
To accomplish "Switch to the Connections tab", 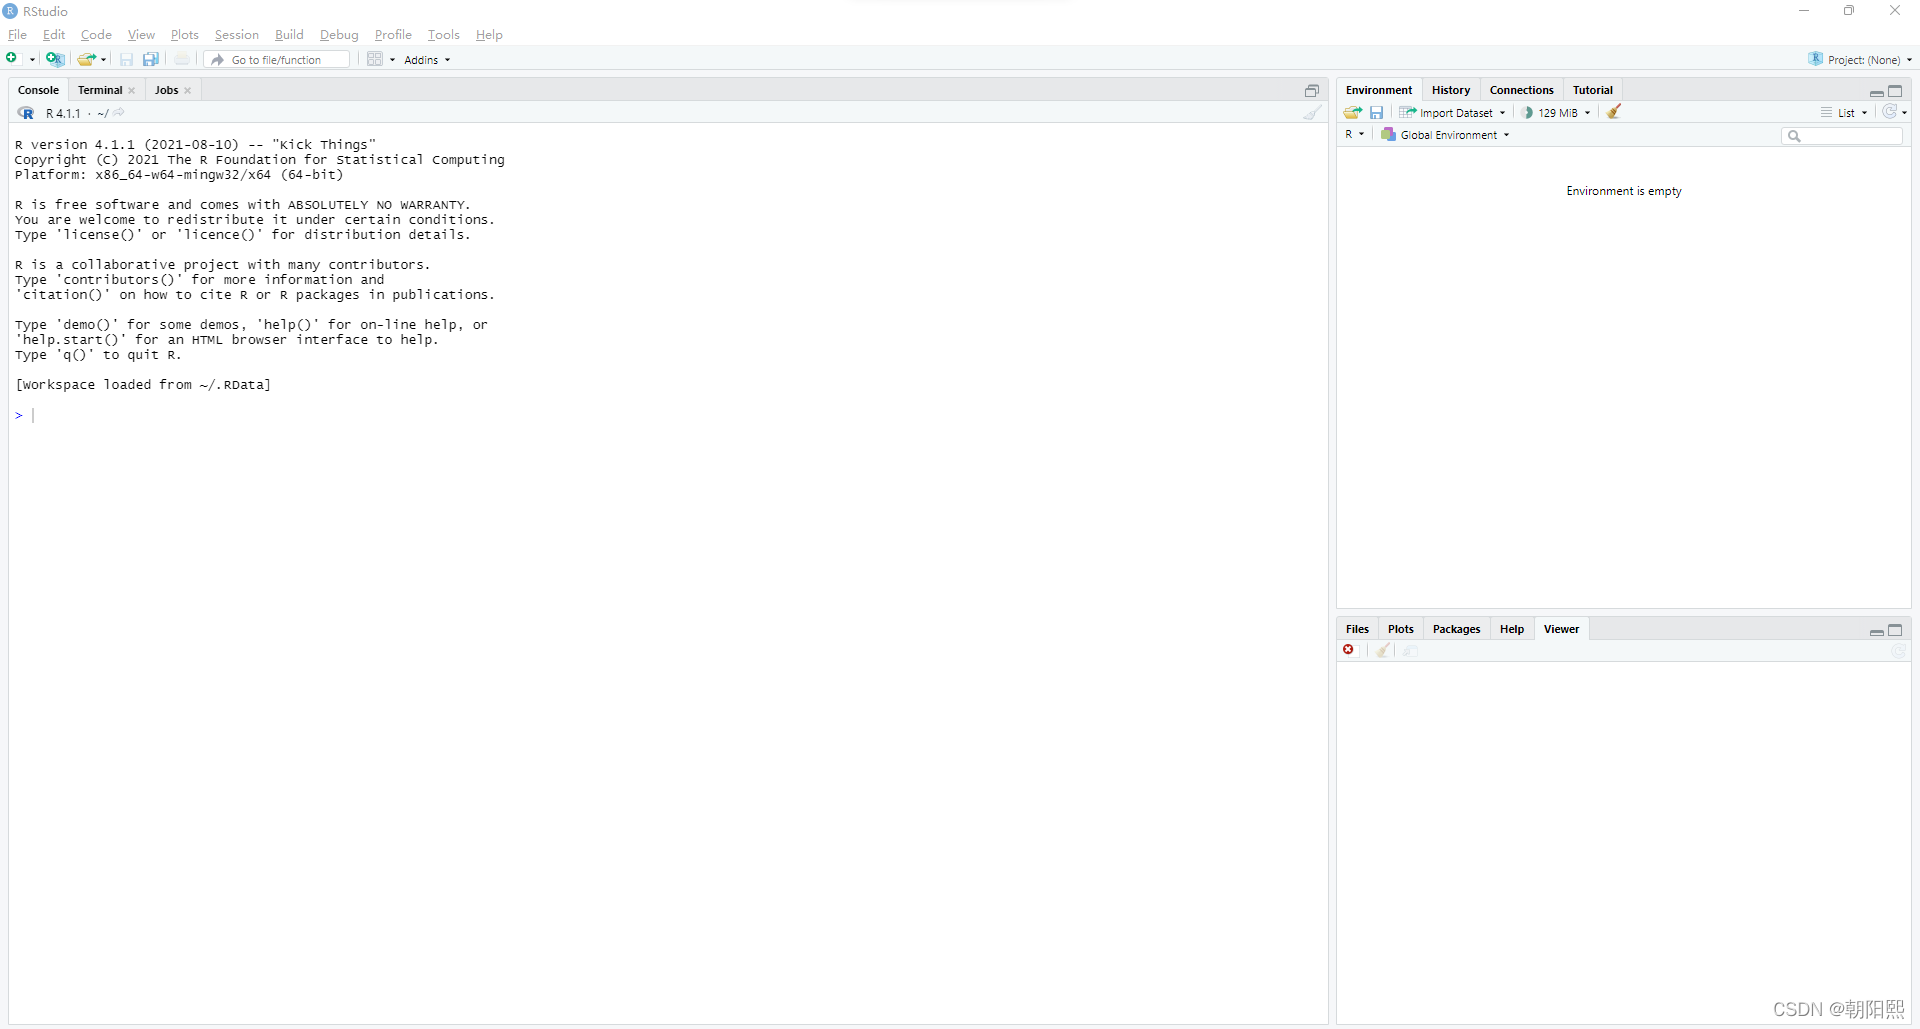I will [1521, 90].
